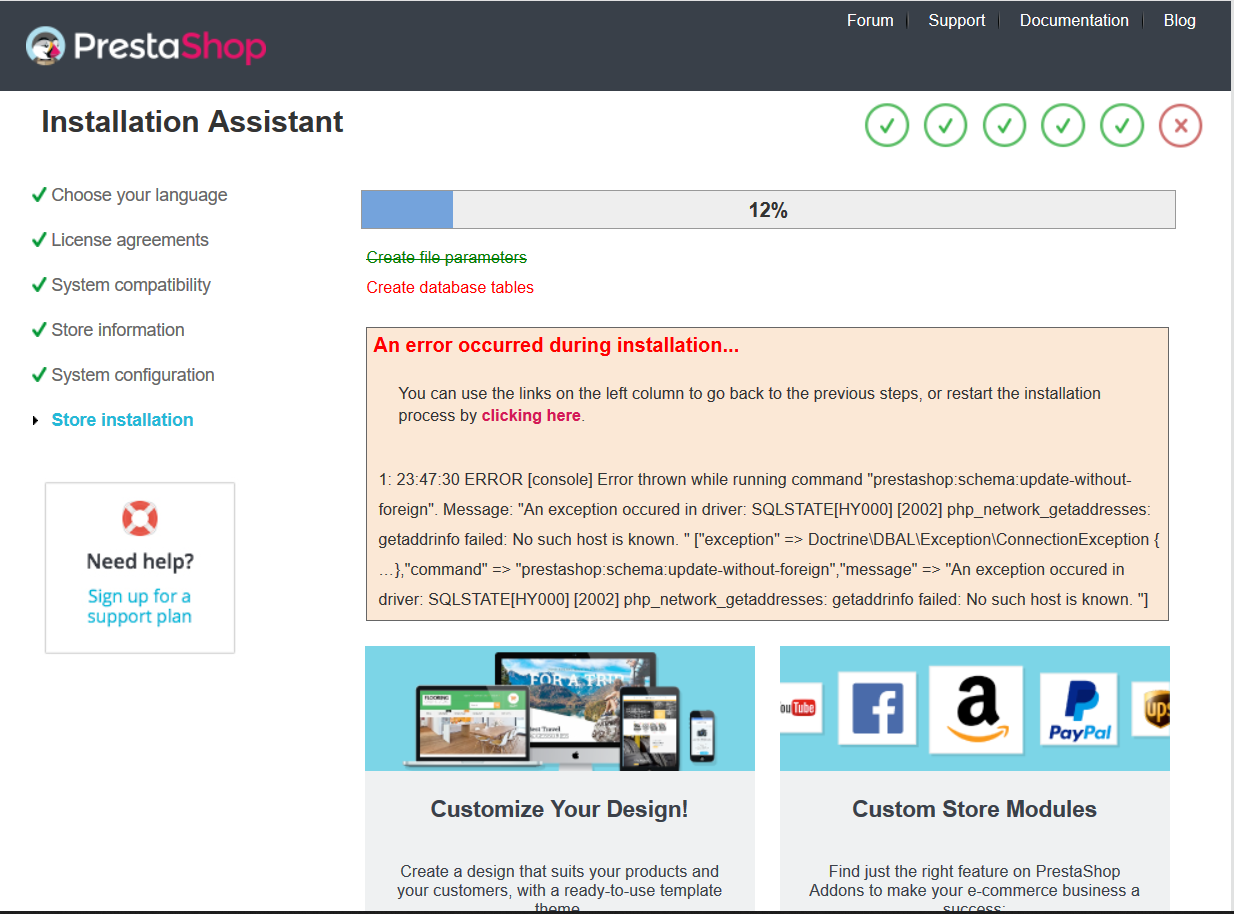Click the SQLSTATE error log message

tap(768, 539)
